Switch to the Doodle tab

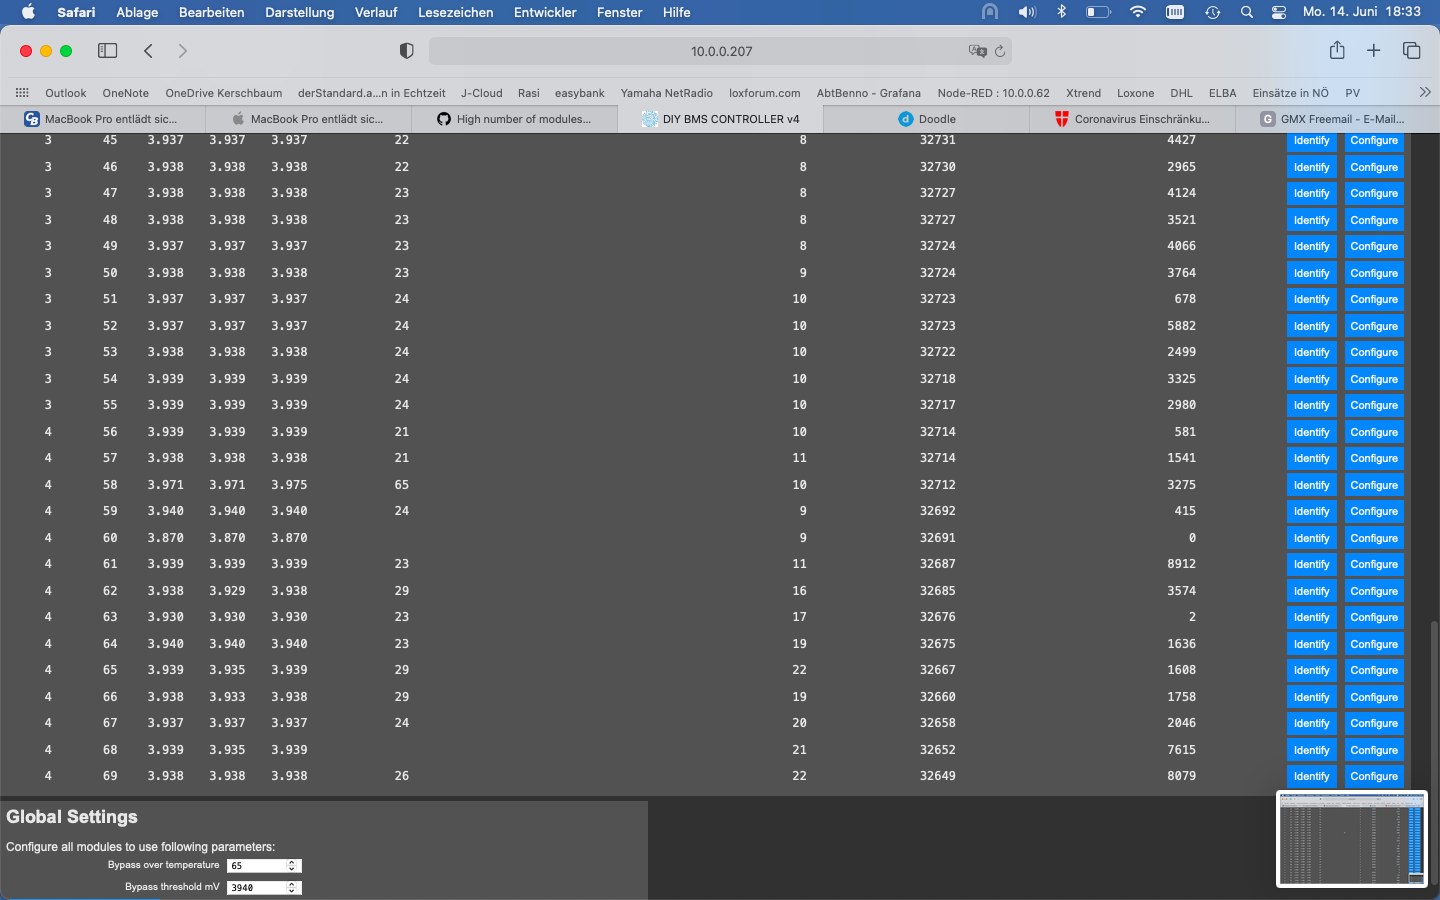click(x=927, y=119)
